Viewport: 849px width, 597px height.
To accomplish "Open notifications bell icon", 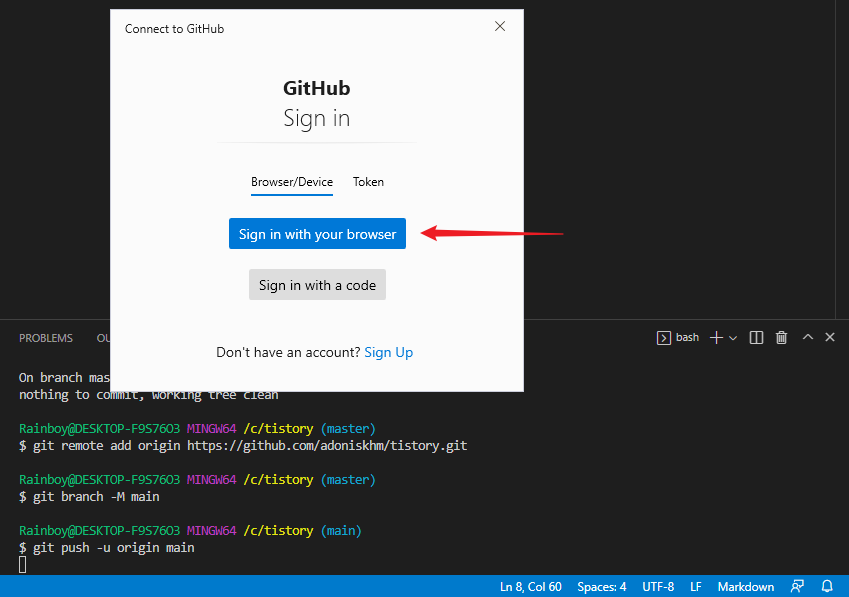I will point(827,586).
